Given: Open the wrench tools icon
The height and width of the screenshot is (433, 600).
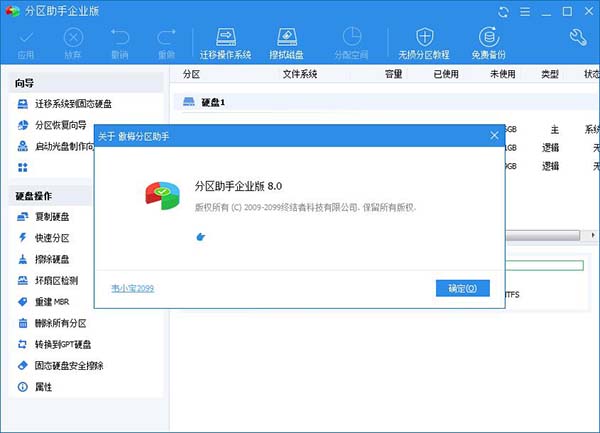Looking at the screenshot, I should (x=578, y=37).
